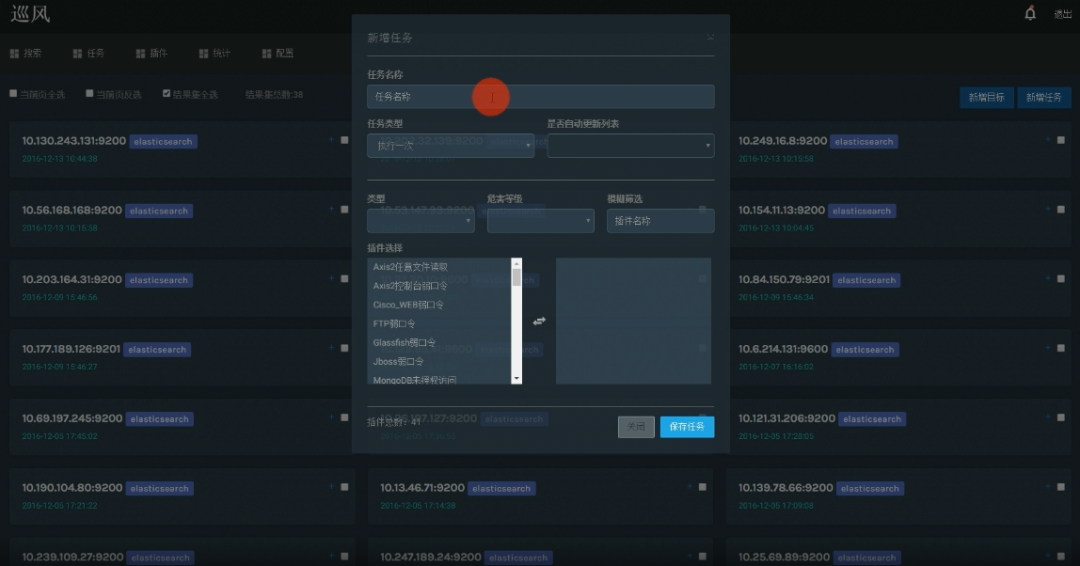Open the 搜索 nav menu
This screenshot has width=1080, height=566.
[x=26, y=53]
